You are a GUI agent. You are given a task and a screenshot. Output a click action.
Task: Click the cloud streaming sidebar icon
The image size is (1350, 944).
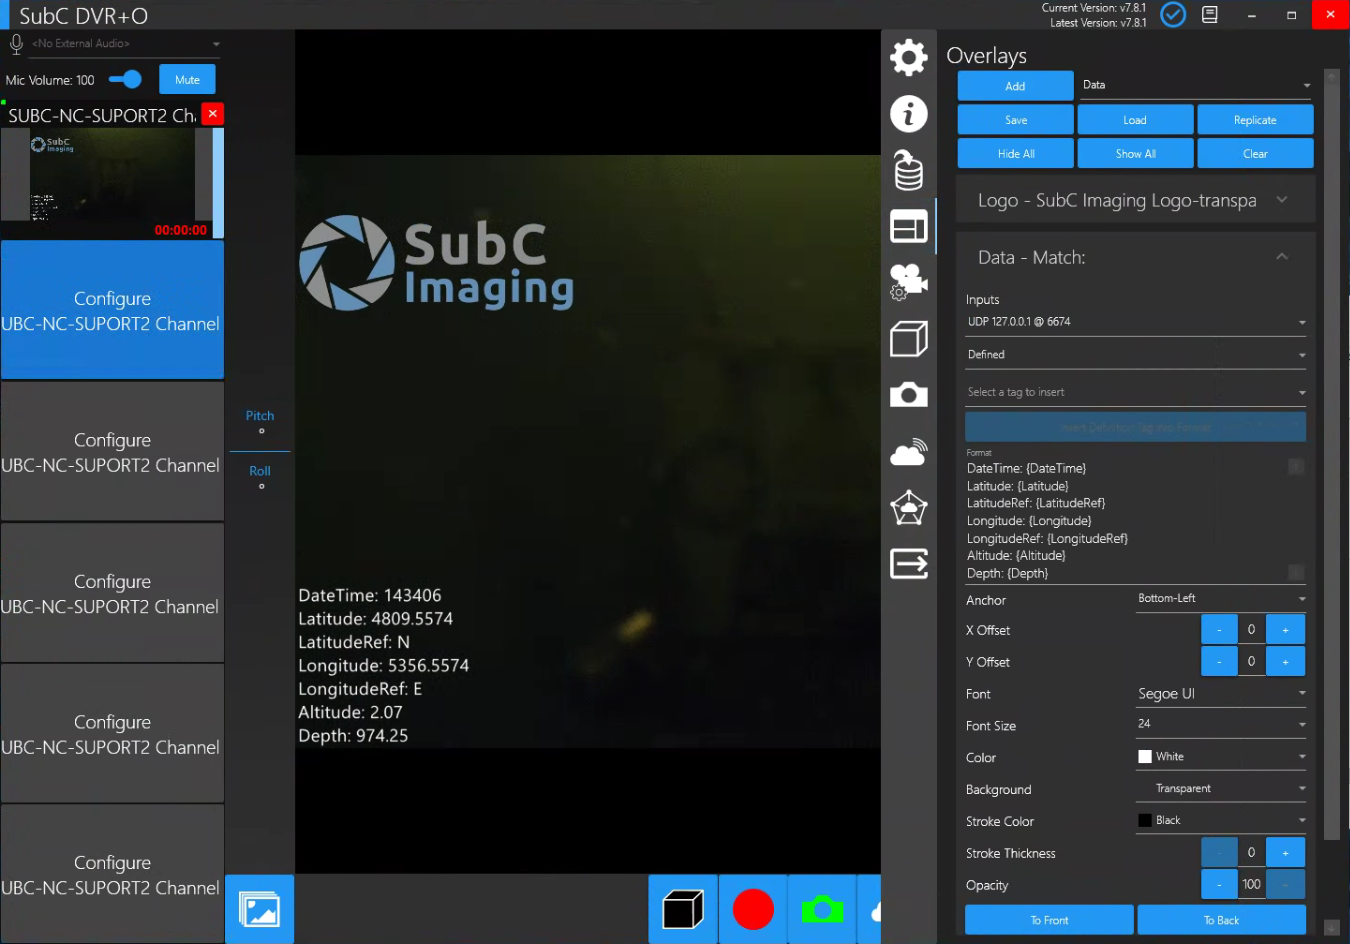pyautogui.click(x=908, y=453)
